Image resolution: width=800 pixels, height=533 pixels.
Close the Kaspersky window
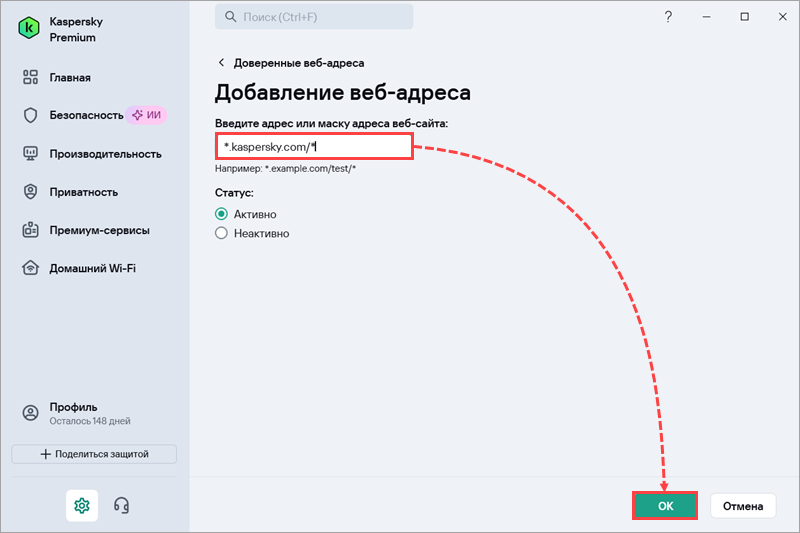[x=783, y=17]
